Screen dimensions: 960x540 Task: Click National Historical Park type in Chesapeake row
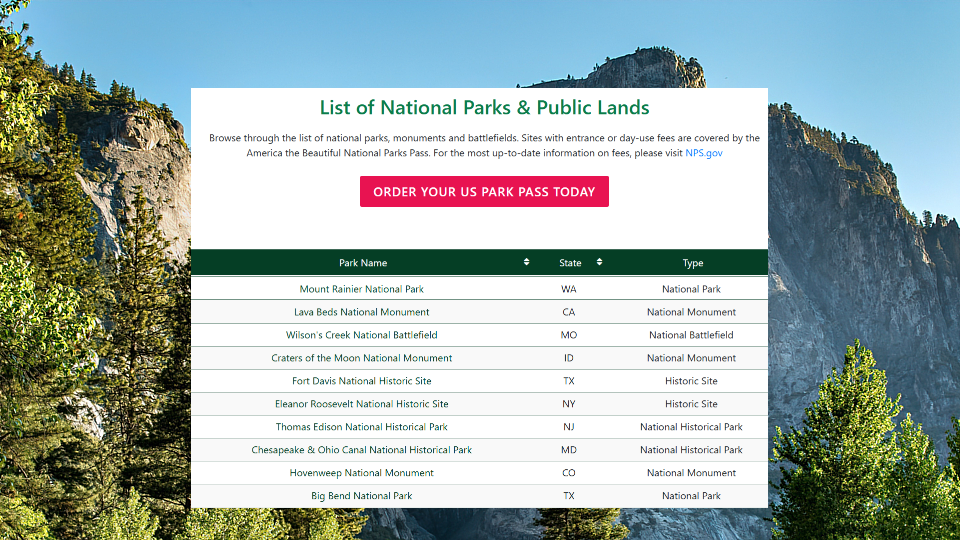click(x=691, y=450)
